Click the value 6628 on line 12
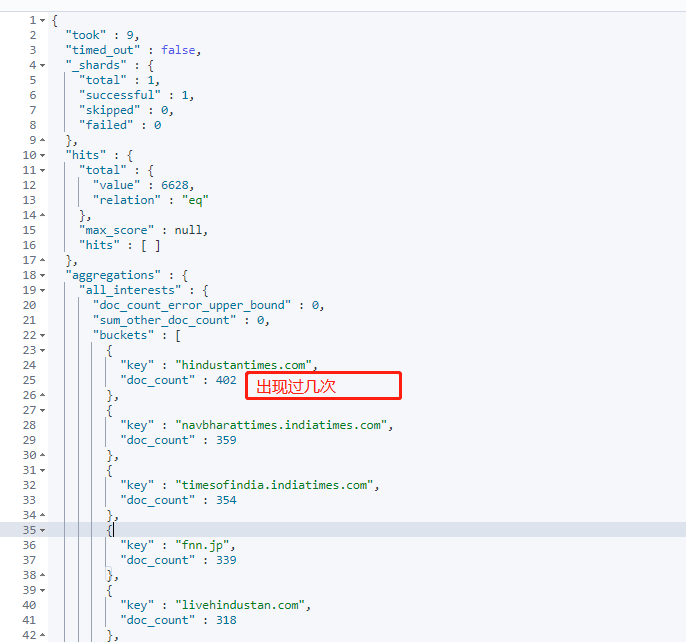This screenshot has width=686, height=642. coord(175,185)
